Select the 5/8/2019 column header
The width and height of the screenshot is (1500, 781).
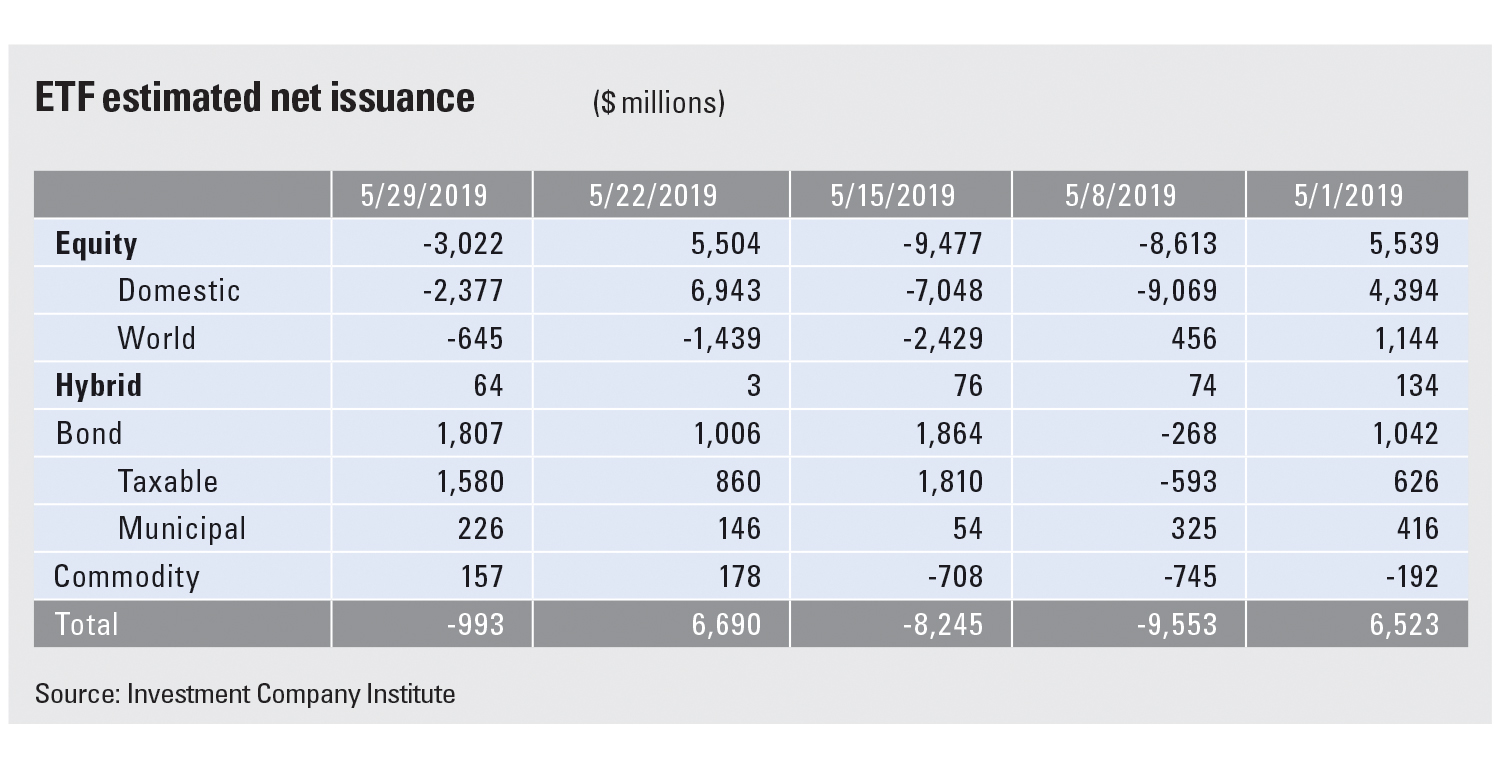[x=1127, y=194]
